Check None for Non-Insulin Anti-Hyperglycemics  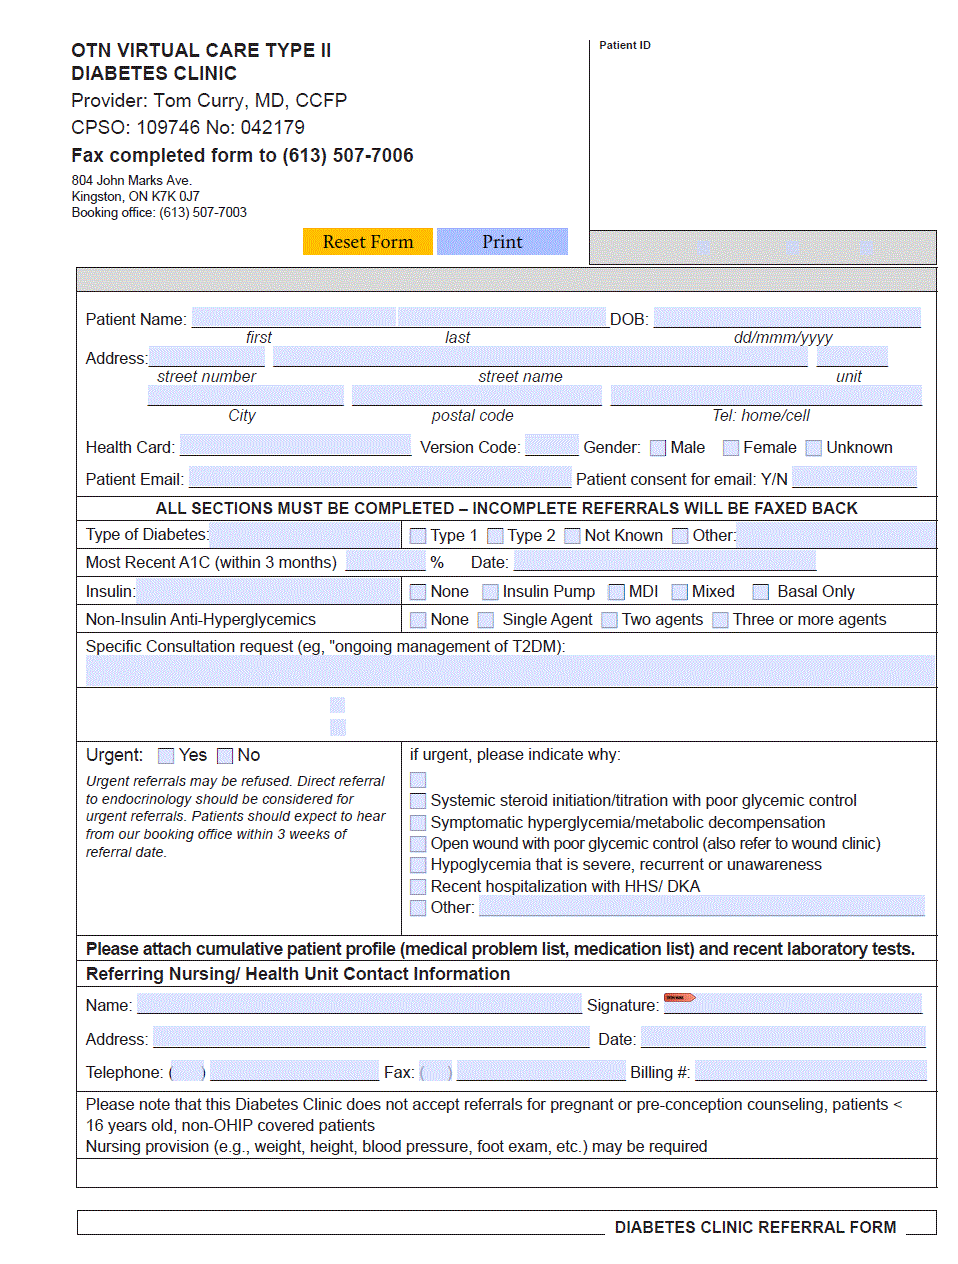click(418, 620)
